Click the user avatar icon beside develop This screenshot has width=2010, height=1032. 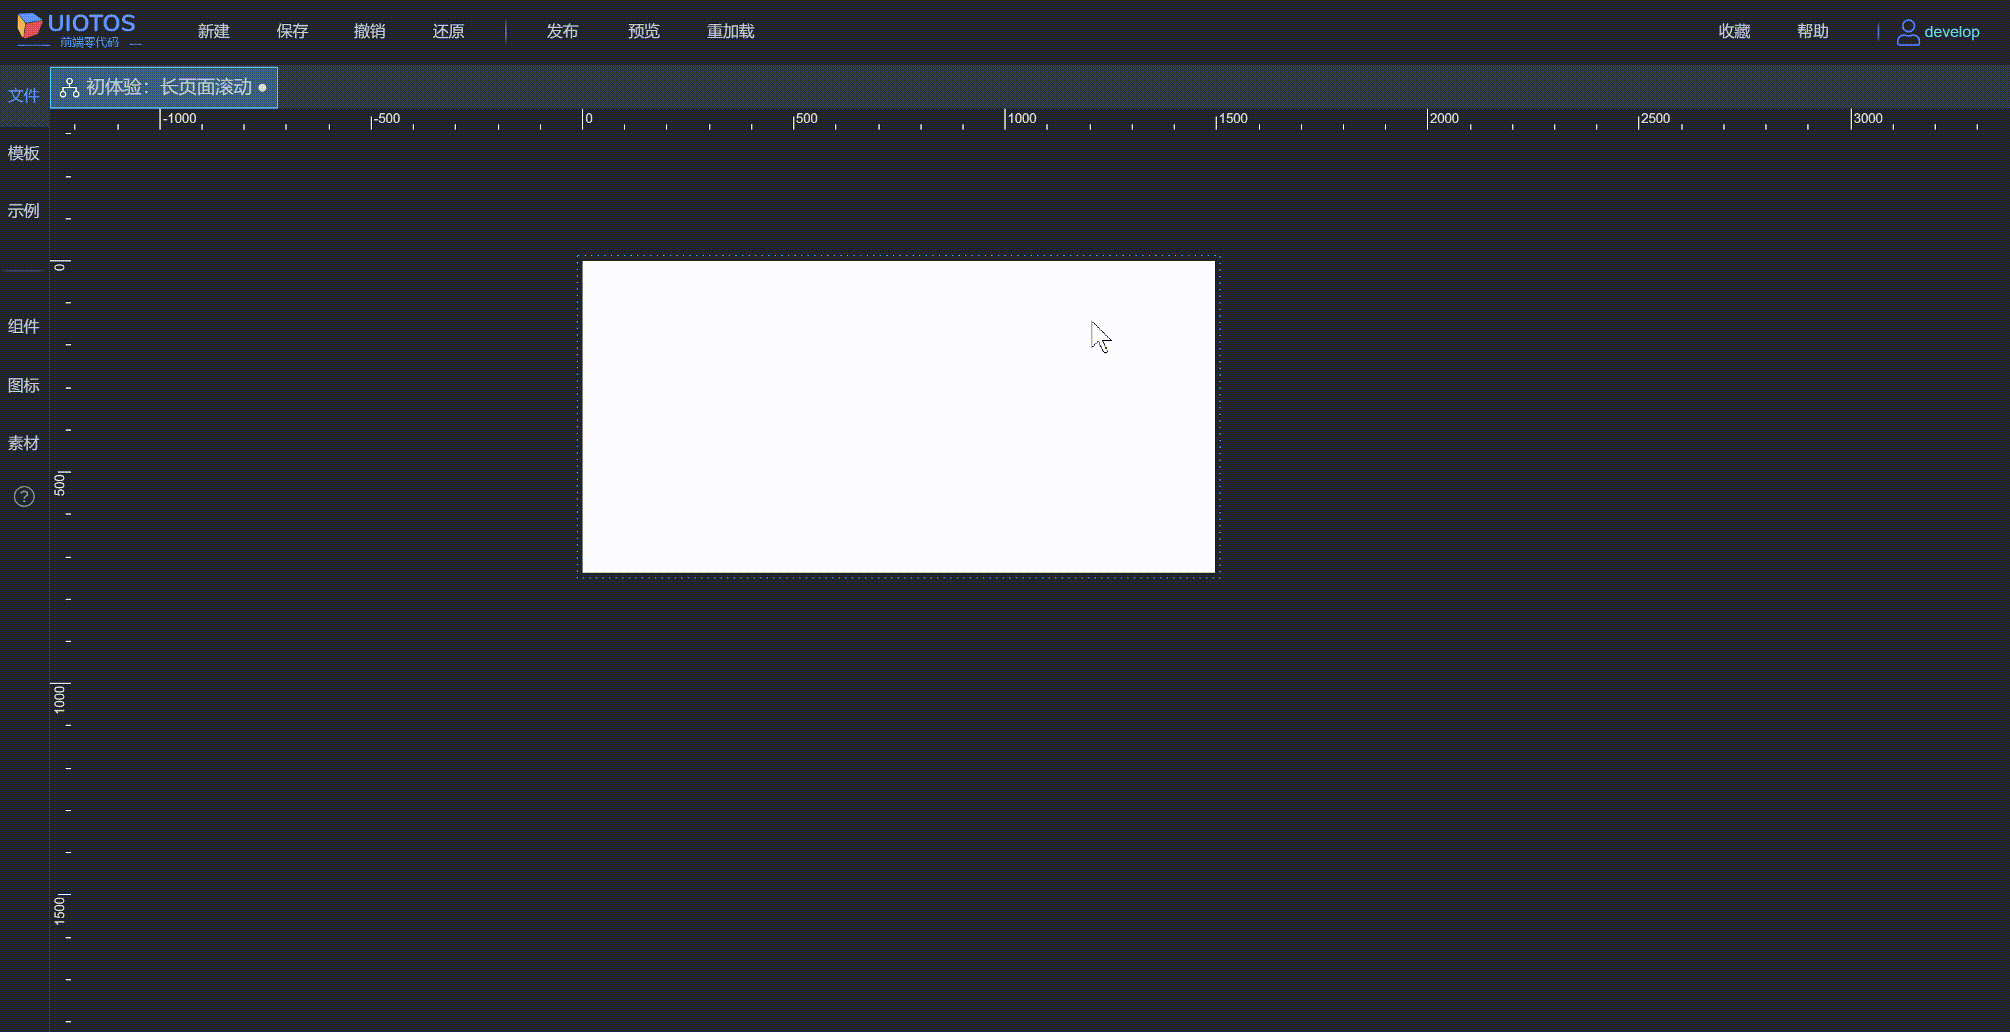[1907, 31]
